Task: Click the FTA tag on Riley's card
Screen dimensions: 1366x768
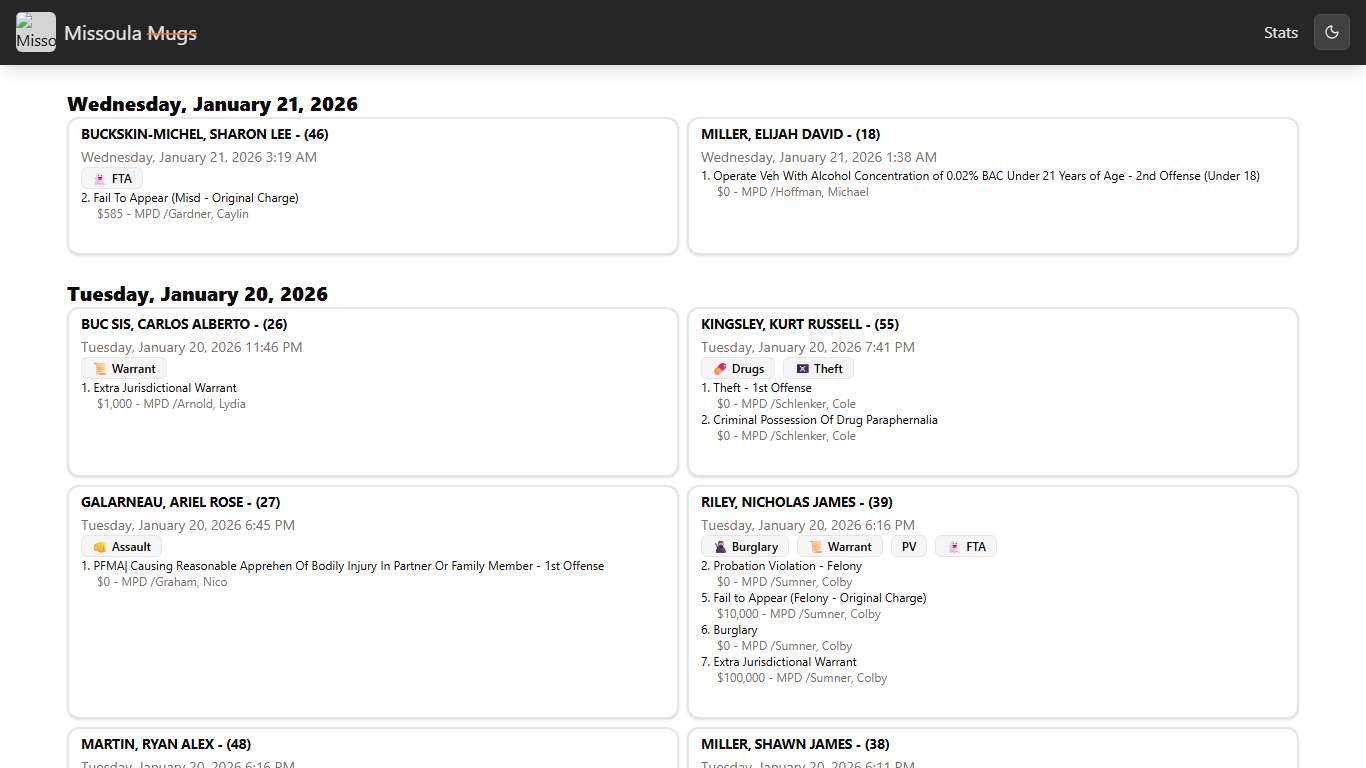Action: click(x=966, y=547)
